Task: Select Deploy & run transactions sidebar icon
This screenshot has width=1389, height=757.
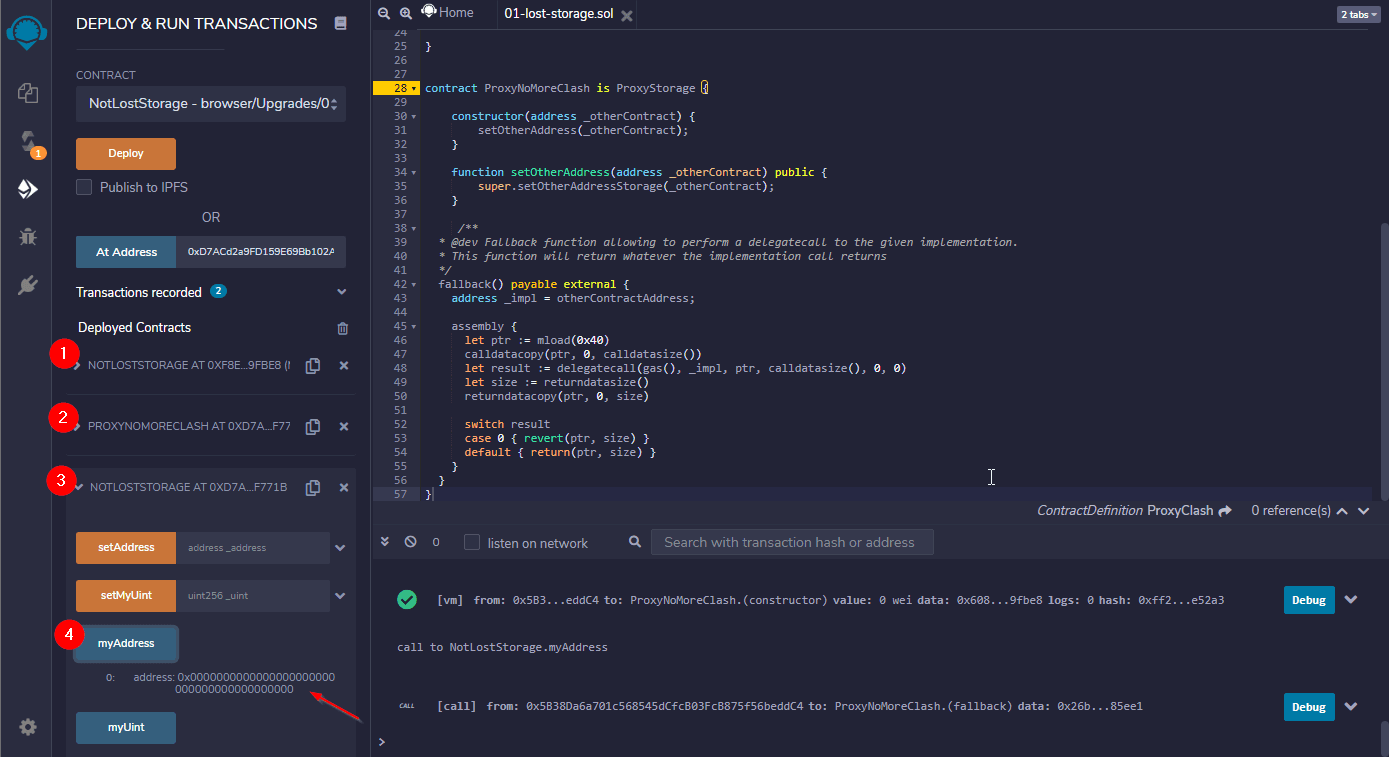Action: pos(28,189)
